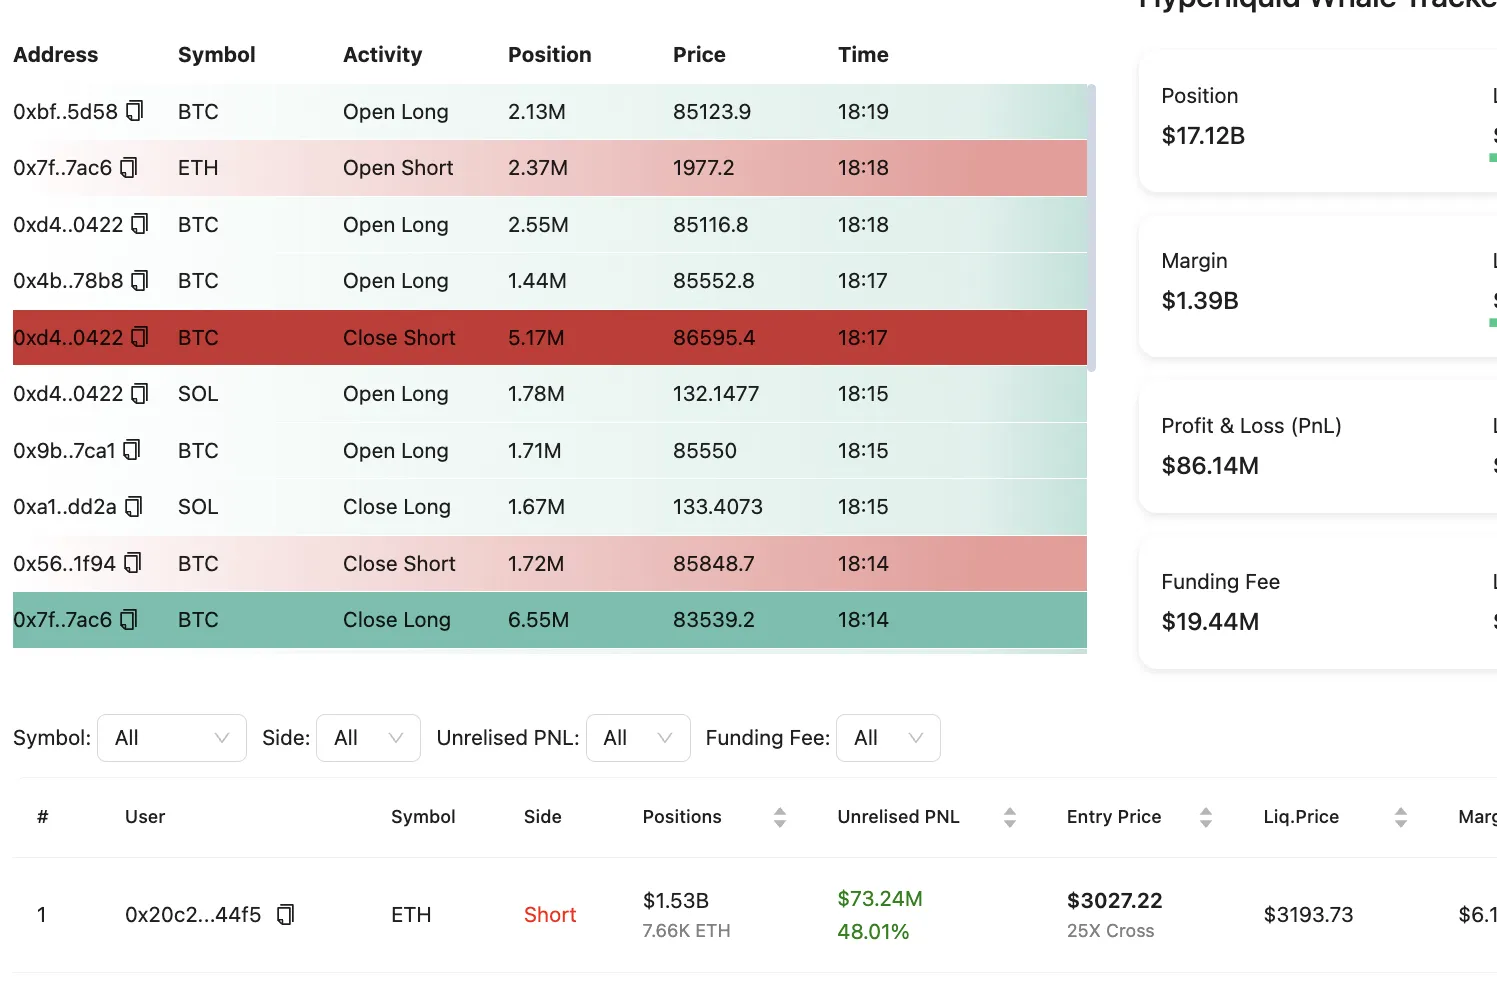Copy address 0x4b..78b8 icon
Screen dimensions: 1497x998
click(140, 281)
